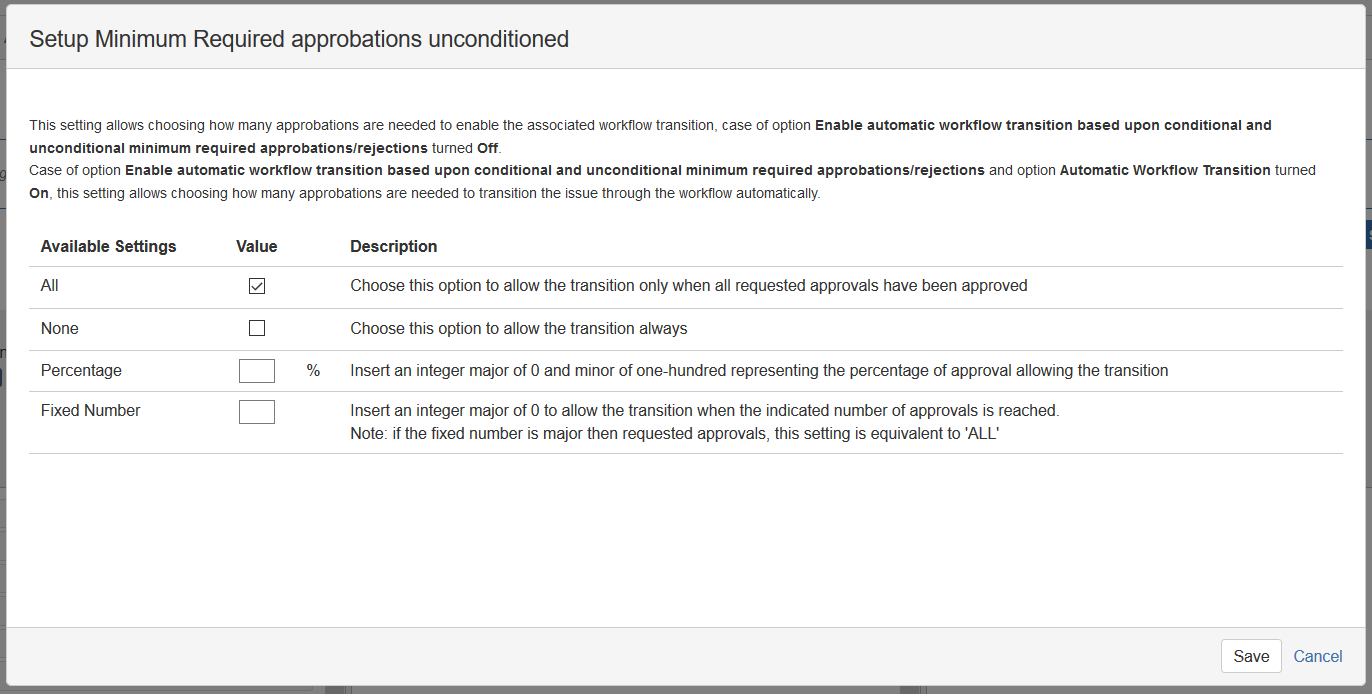The image size is (1372, 694).
Task: Click the 'None' setting label
Action: point(60,328)
